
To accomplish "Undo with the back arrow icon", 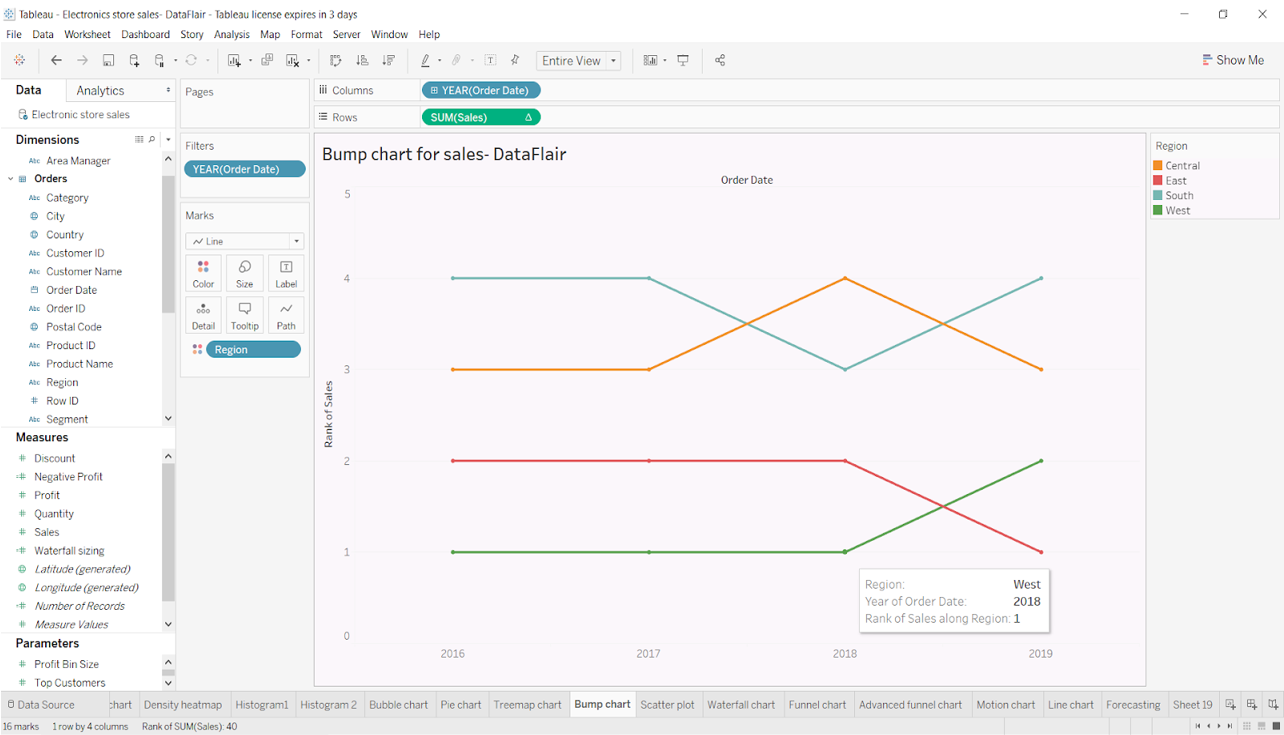I will click(x=56, y=60).
